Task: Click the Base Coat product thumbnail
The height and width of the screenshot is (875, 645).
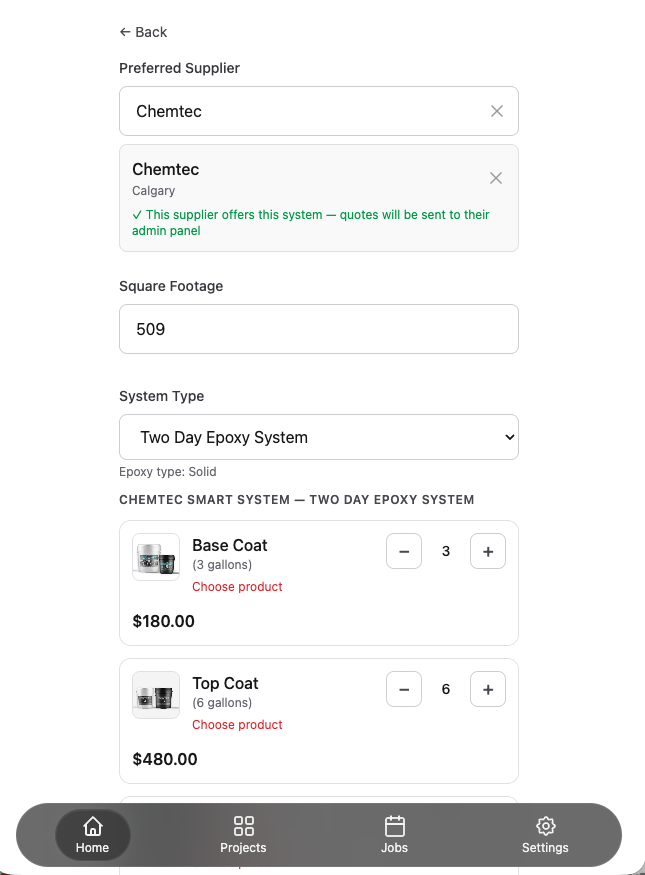Action: point(156,558)
